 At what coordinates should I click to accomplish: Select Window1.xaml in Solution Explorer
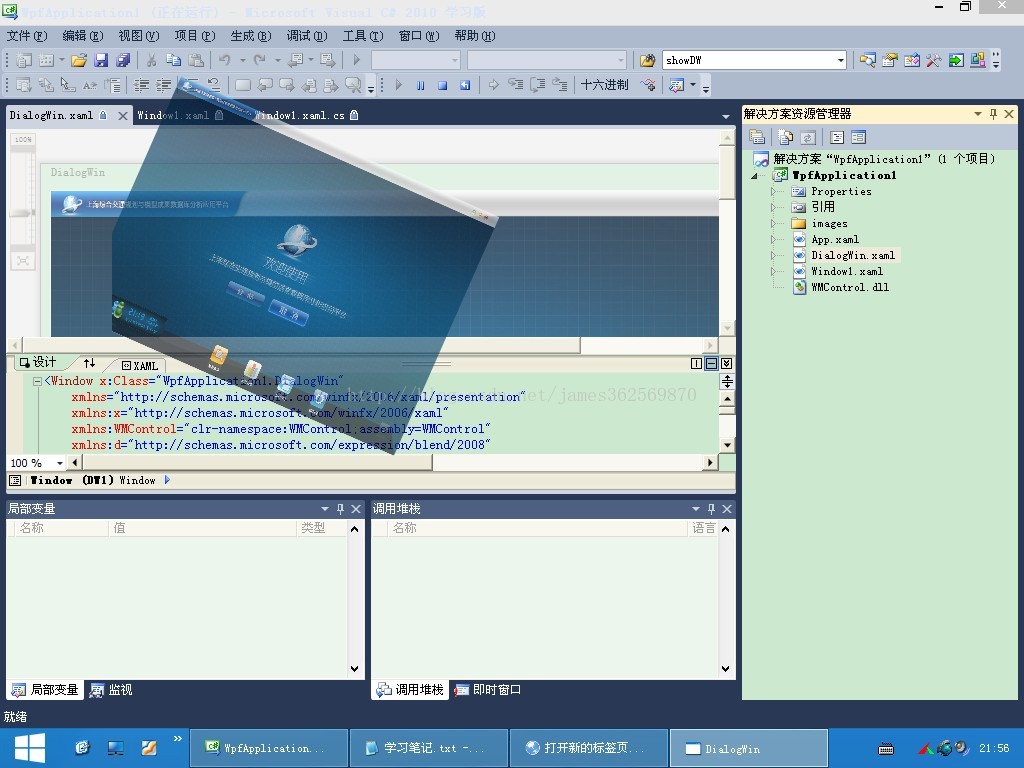[x=846, y=272]
